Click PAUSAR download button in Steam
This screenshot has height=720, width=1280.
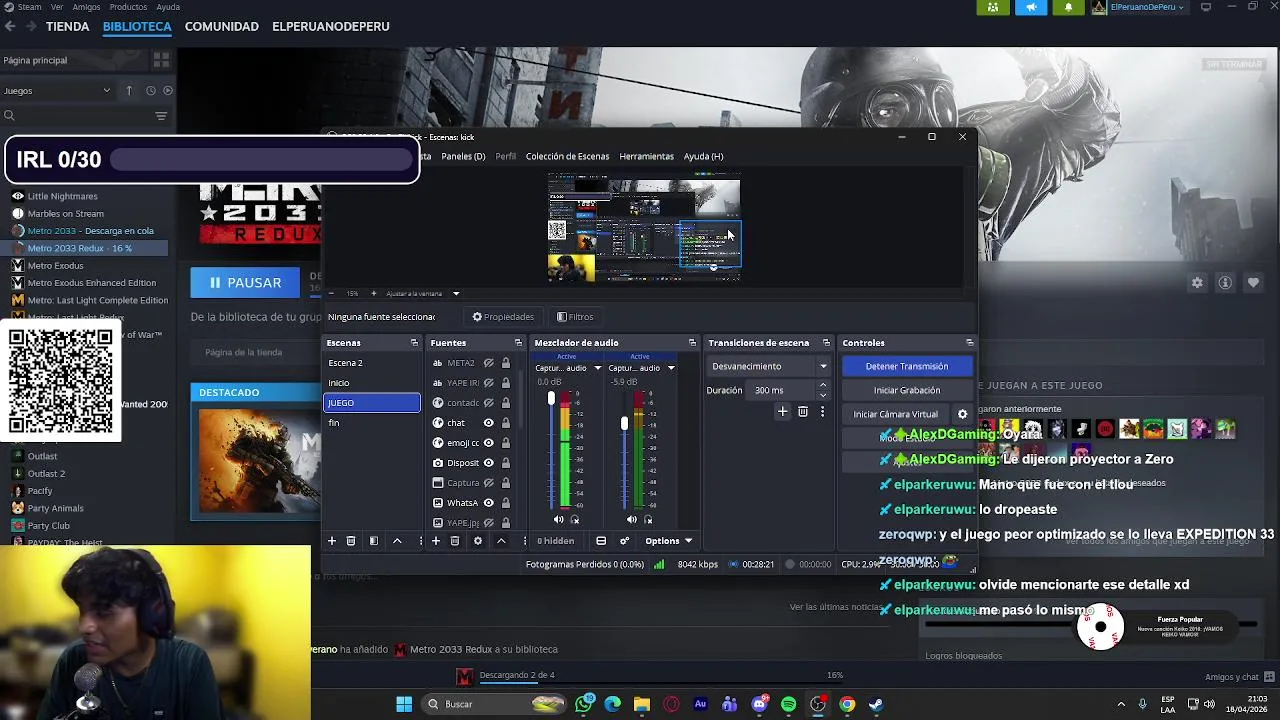coord(245,283)
